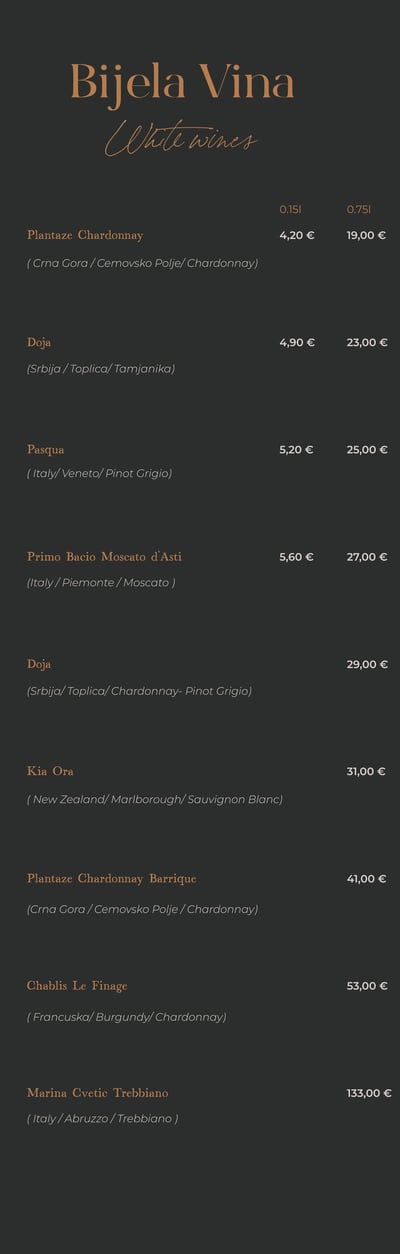
Task: Open the Primo Bacio Moscato d'Asti entry
Action: tap(104, 556)
